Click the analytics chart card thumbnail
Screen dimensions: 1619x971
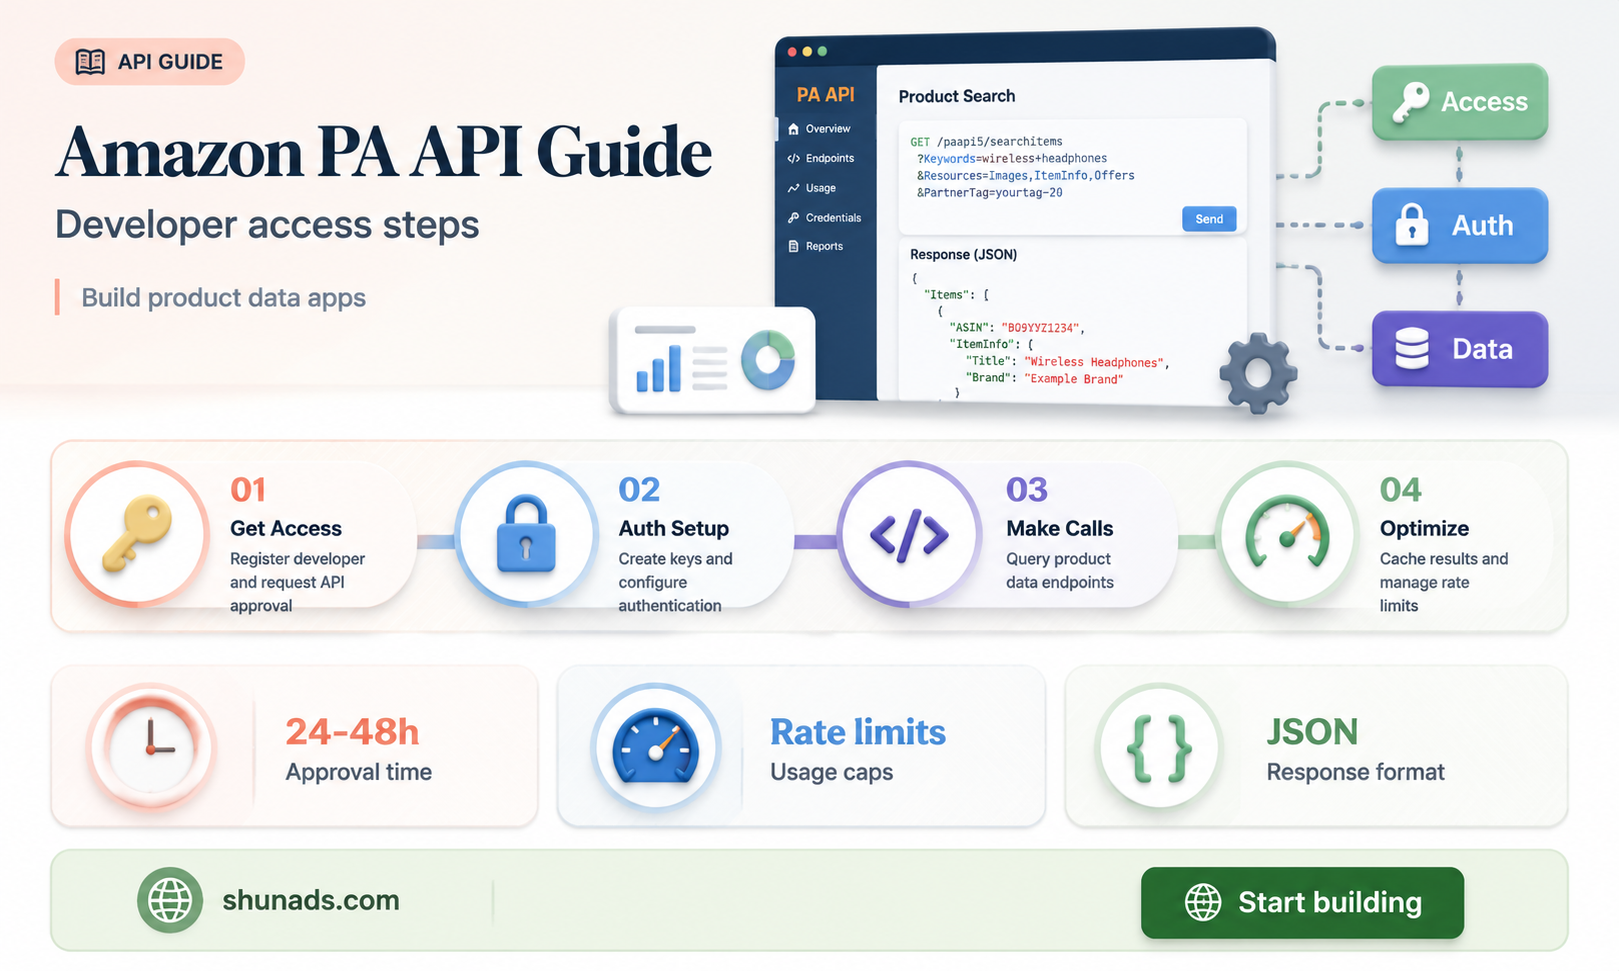714,360
